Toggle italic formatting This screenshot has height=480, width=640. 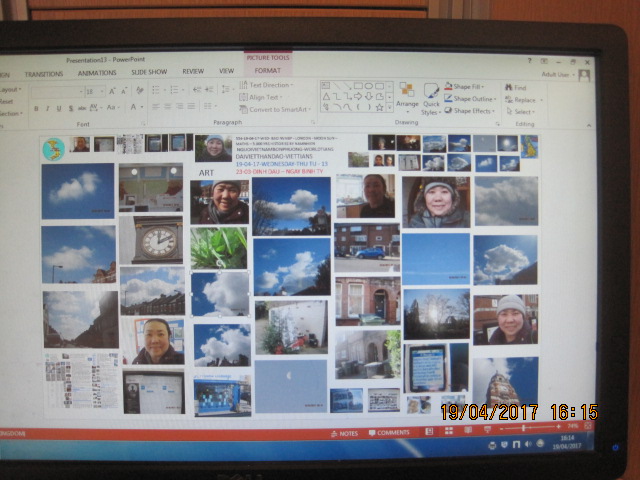coord(48,109)
